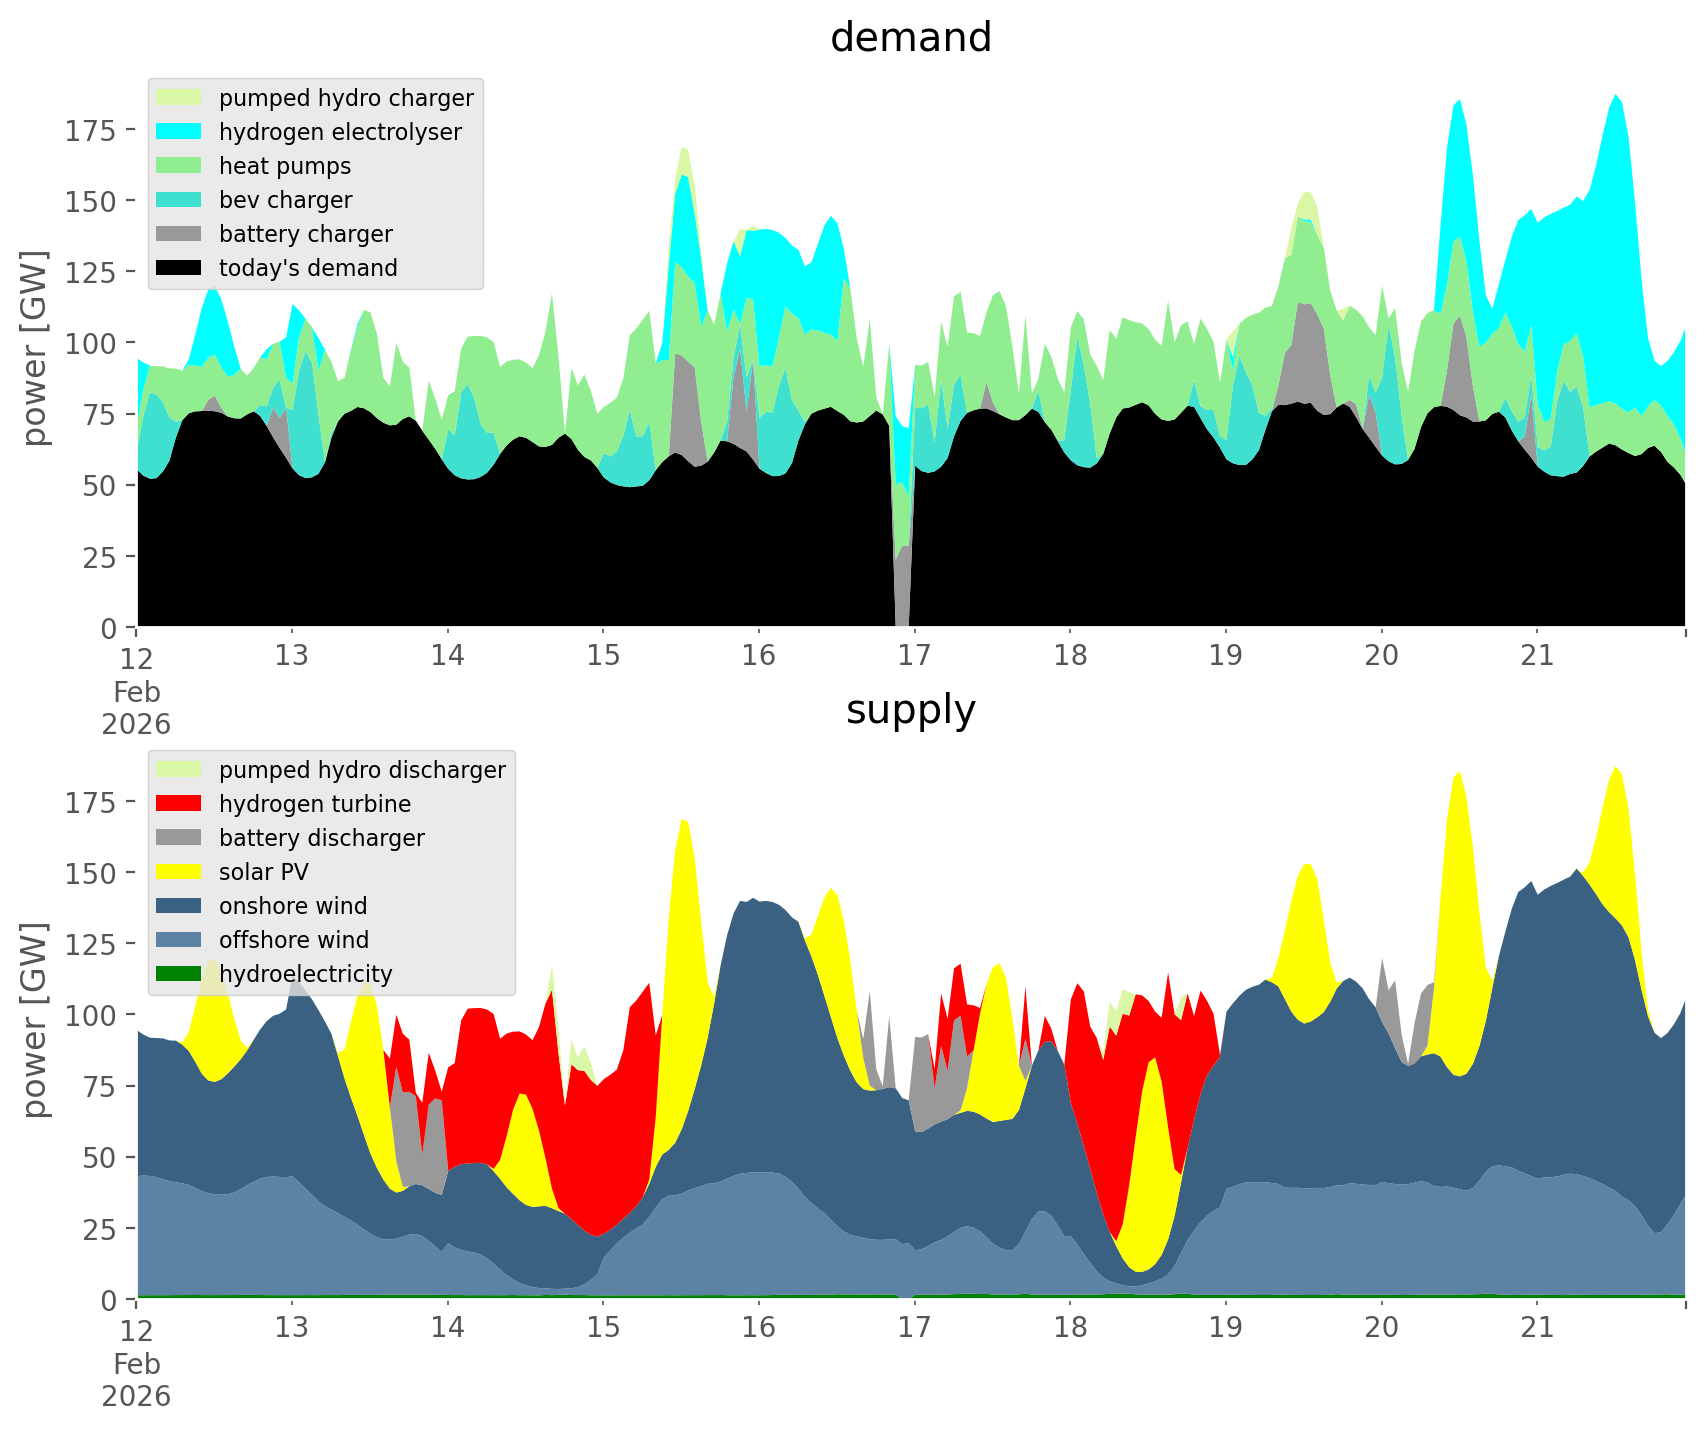Select the bev charger legend color box
The height and width of the screenshot is (1431, 1706).
click(x=179, y=200)
